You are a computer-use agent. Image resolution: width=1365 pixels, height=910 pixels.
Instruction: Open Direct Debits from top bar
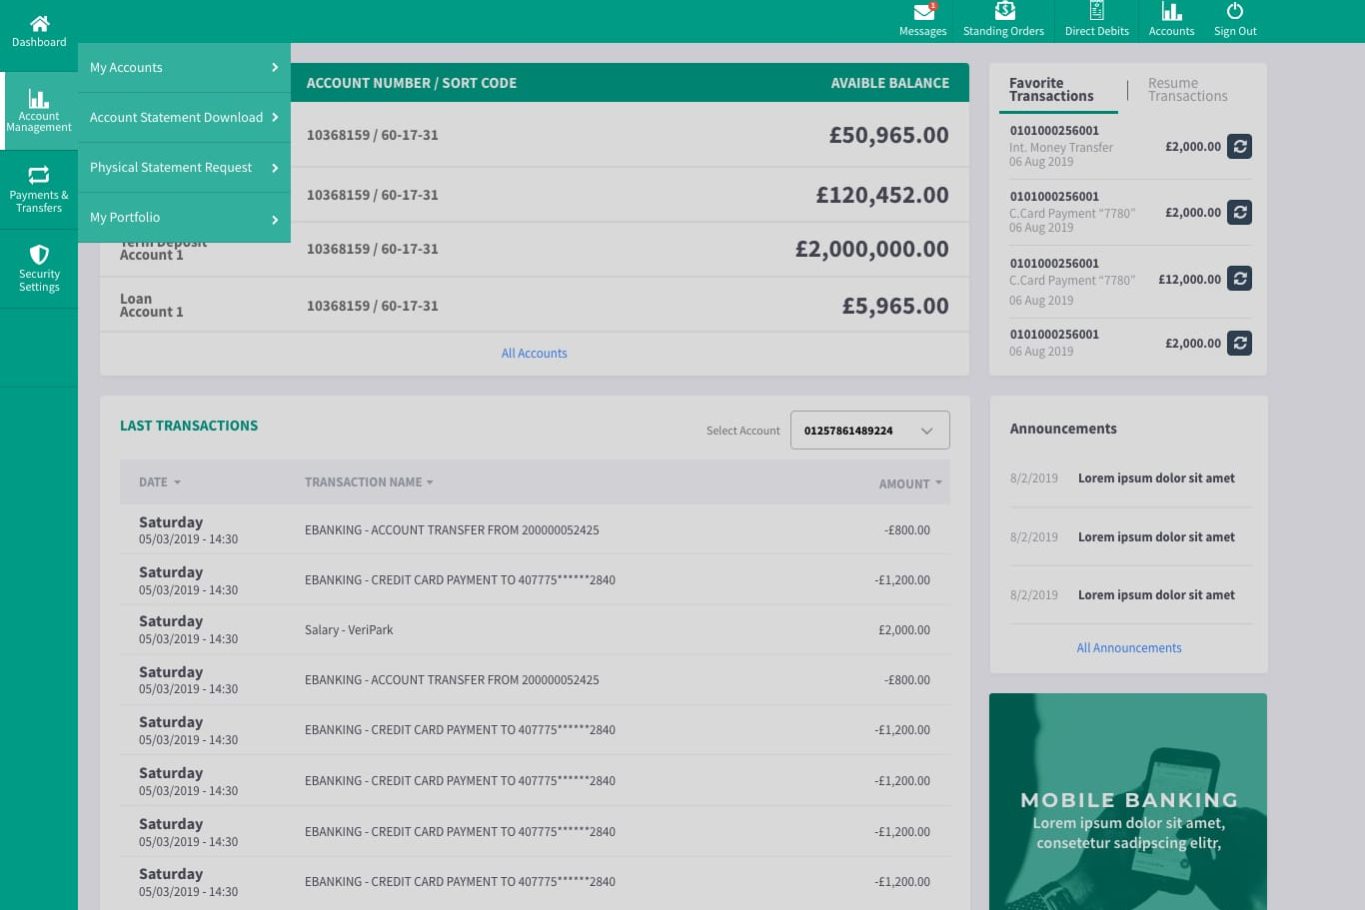coord(1096,12)
